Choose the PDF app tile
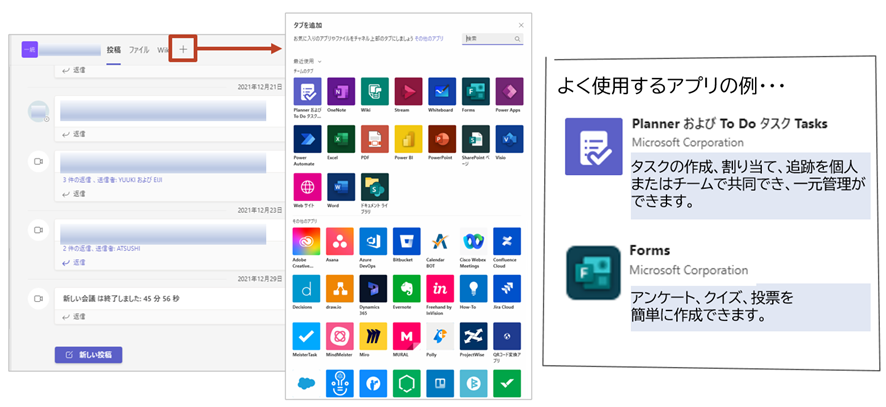 pyautogui.click(x=375, y=139)
